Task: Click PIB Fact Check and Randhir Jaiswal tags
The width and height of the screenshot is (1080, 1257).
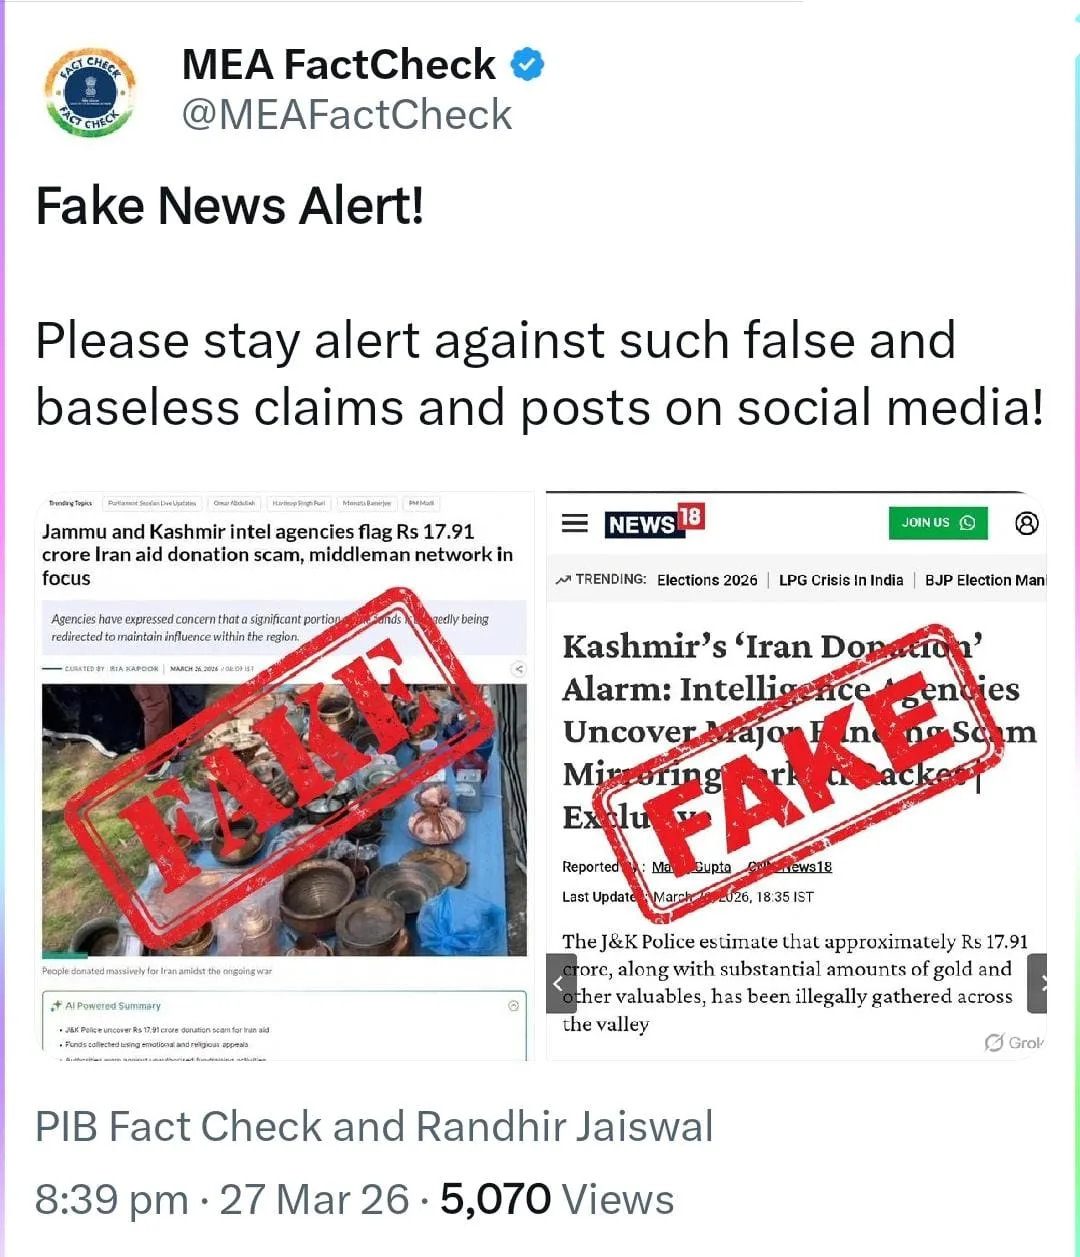Action: pos(374,1126)
